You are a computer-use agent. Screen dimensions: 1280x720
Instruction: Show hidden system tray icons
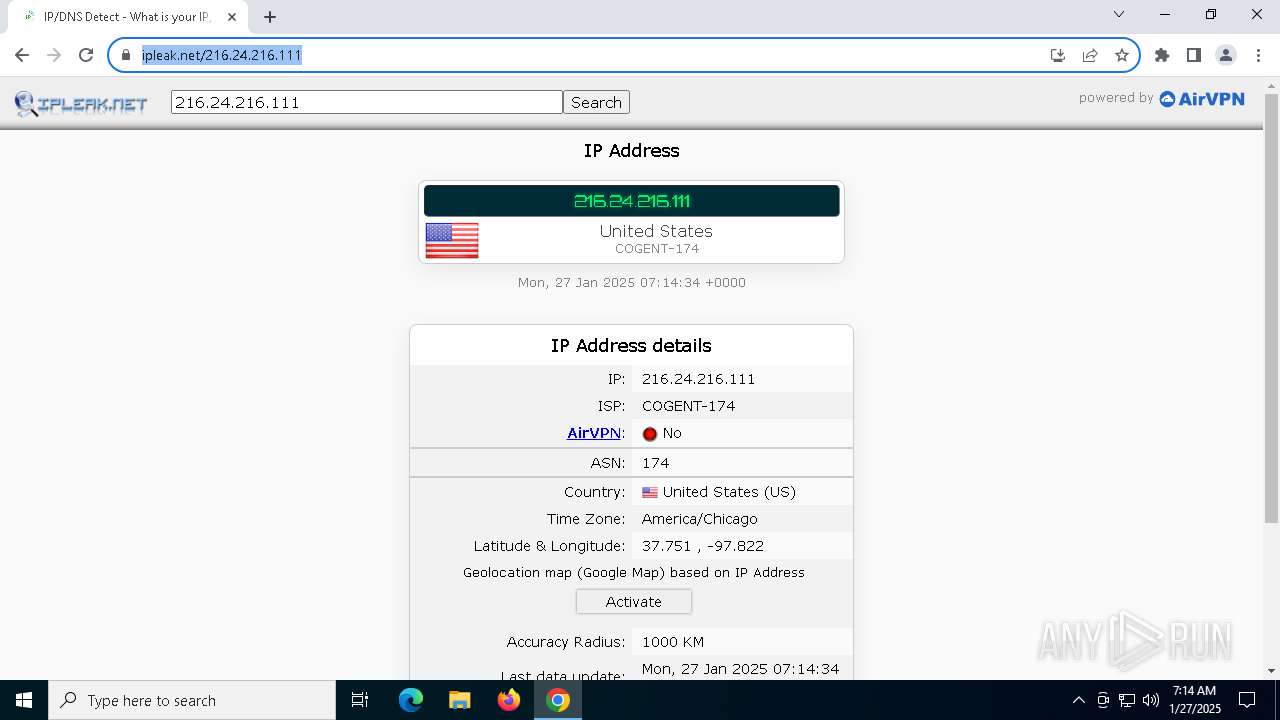(x=1078, y=700)
